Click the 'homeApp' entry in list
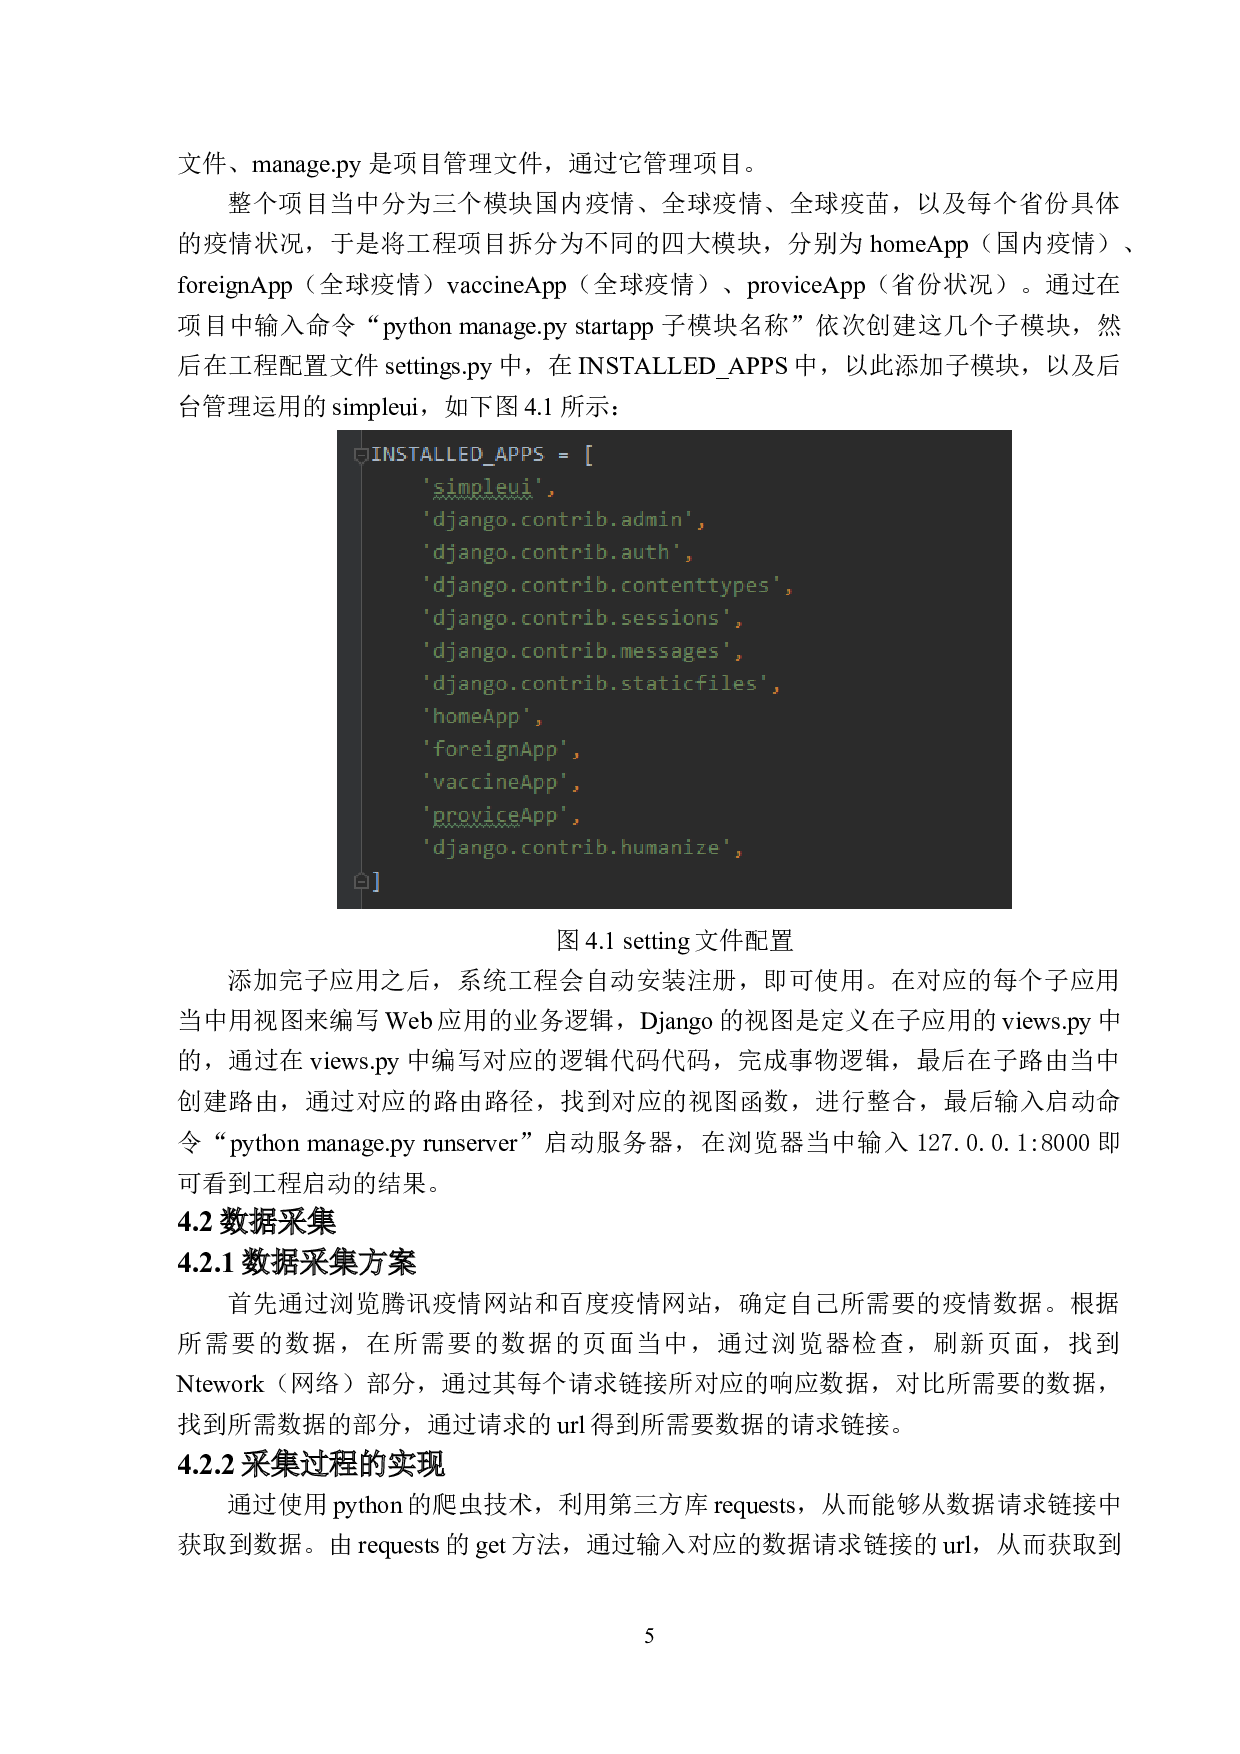Image resolution: width=1240 pixels, height=1754 pixels. pos(482,717)
